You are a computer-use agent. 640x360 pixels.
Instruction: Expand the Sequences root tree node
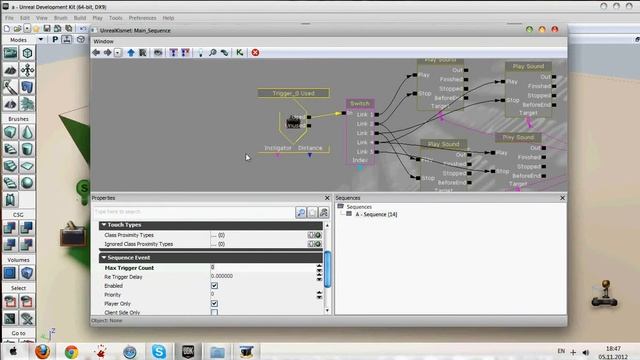tap(340, 207)
